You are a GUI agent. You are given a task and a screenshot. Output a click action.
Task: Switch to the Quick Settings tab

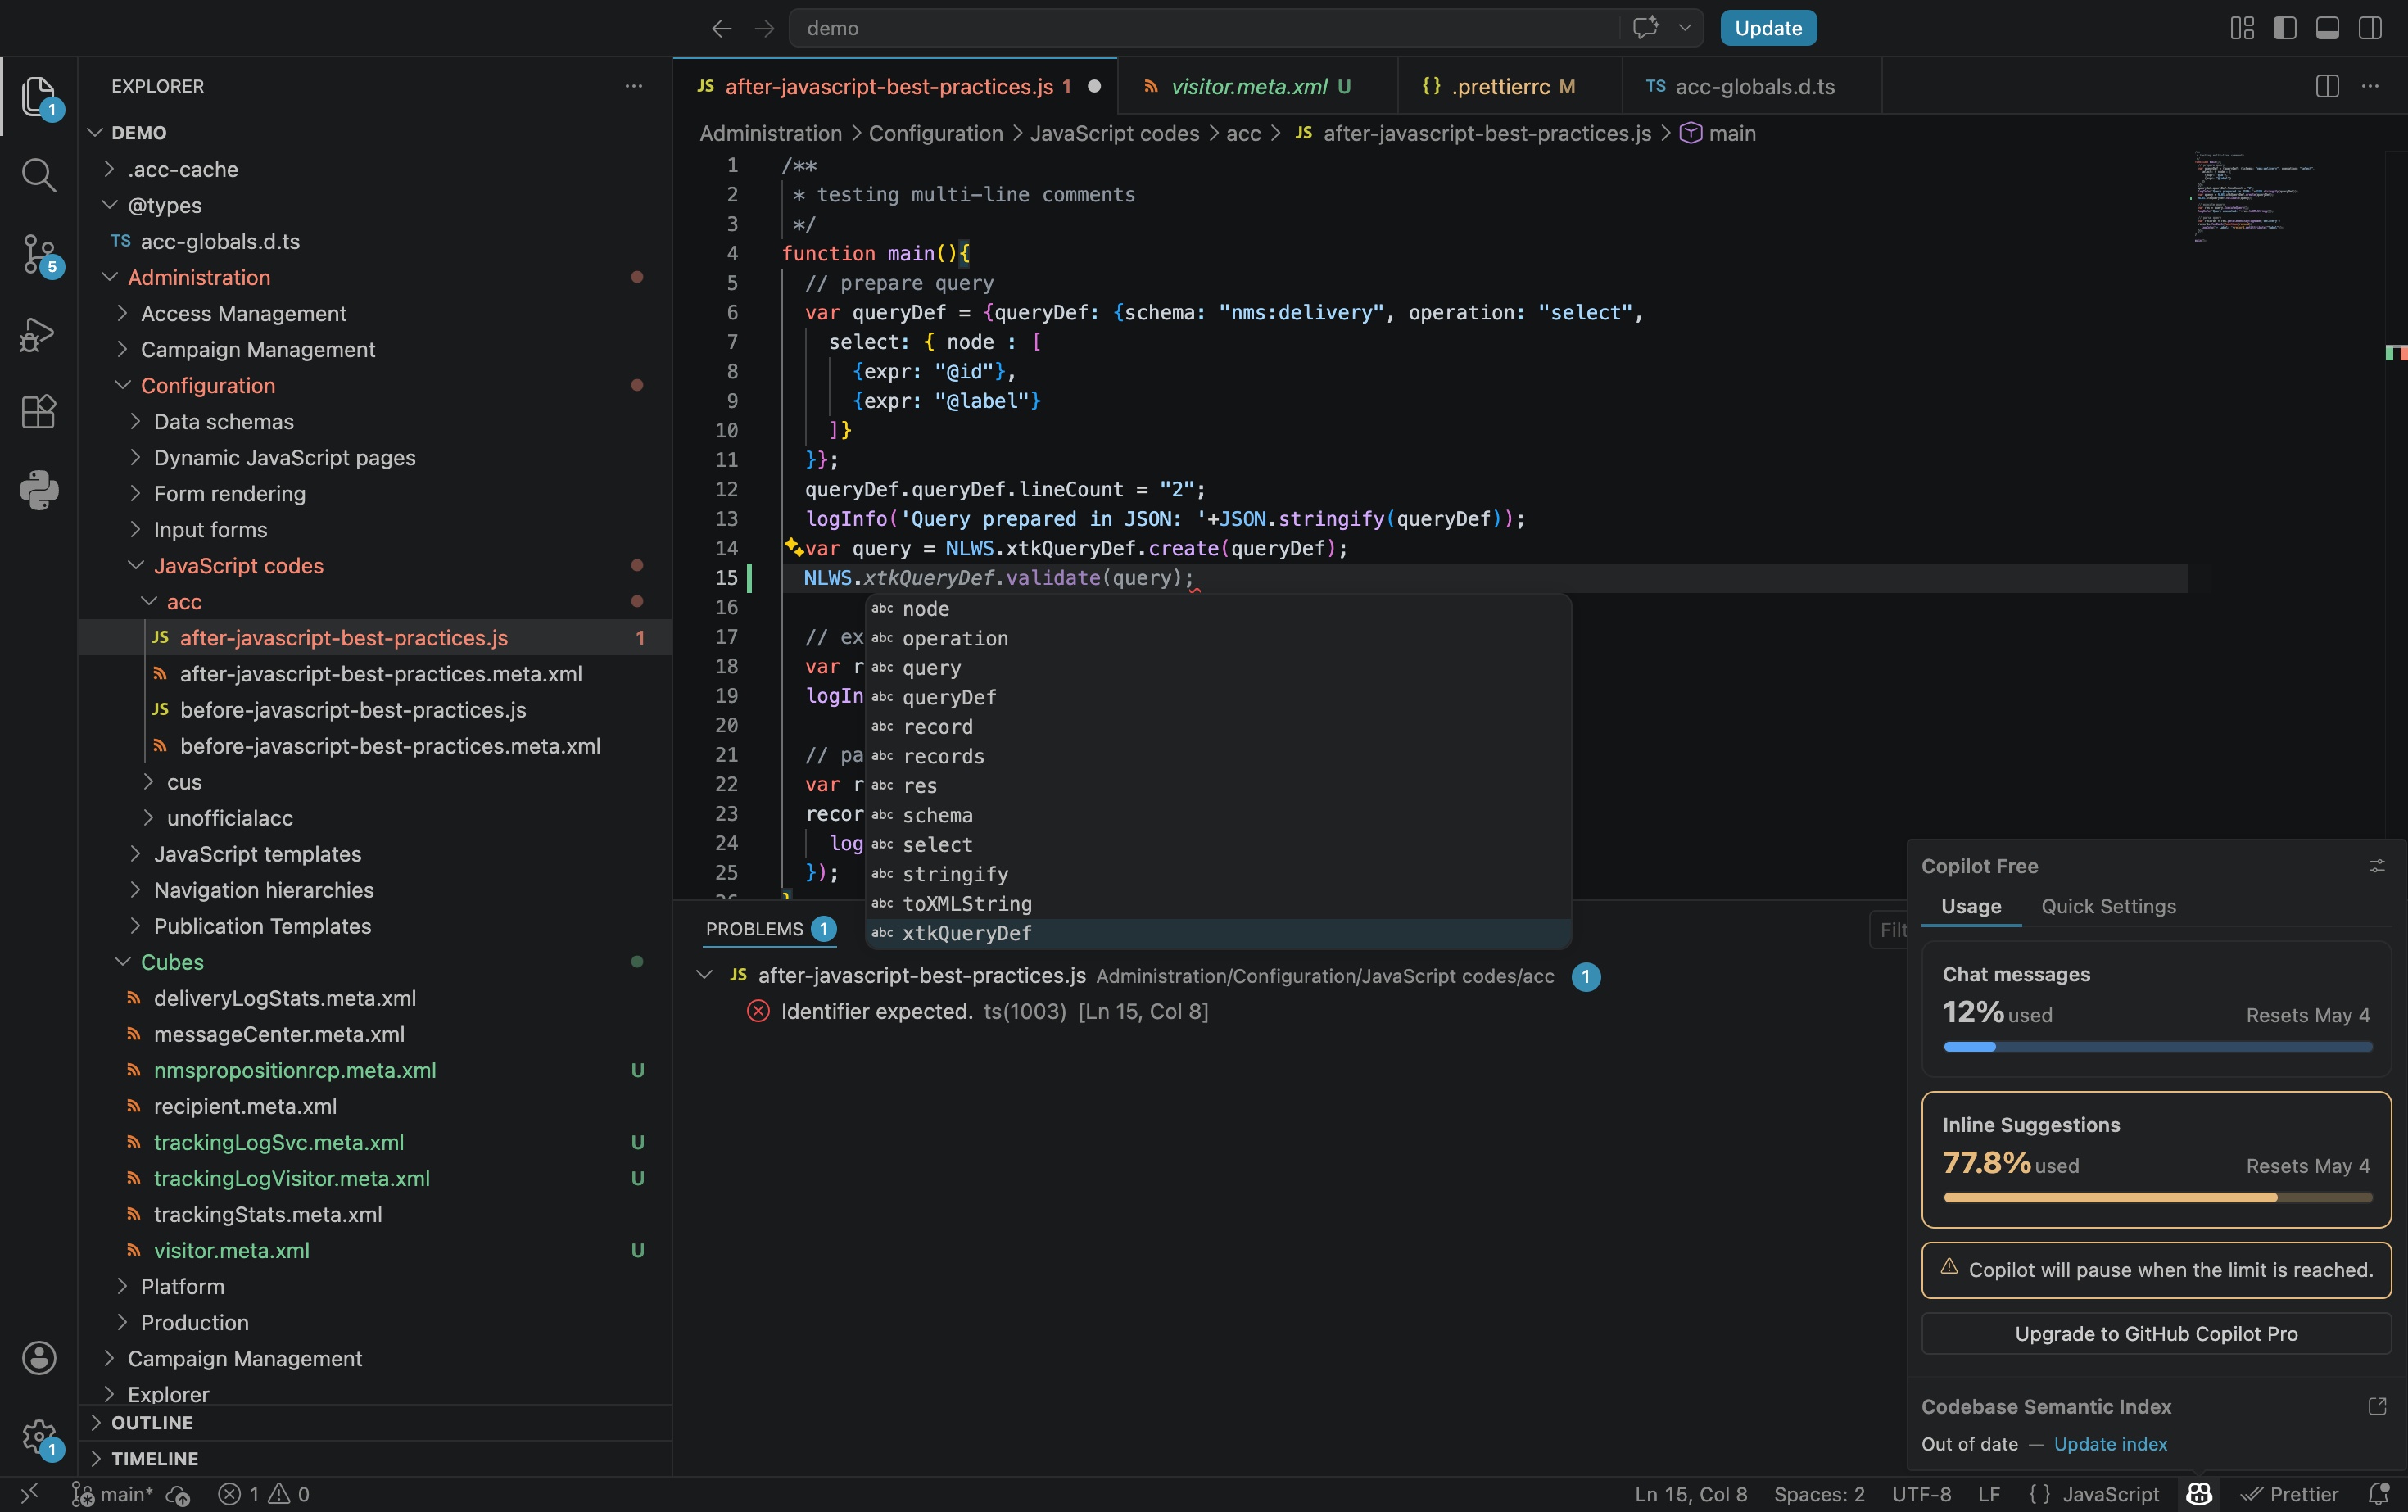(x=2108, y=906)
